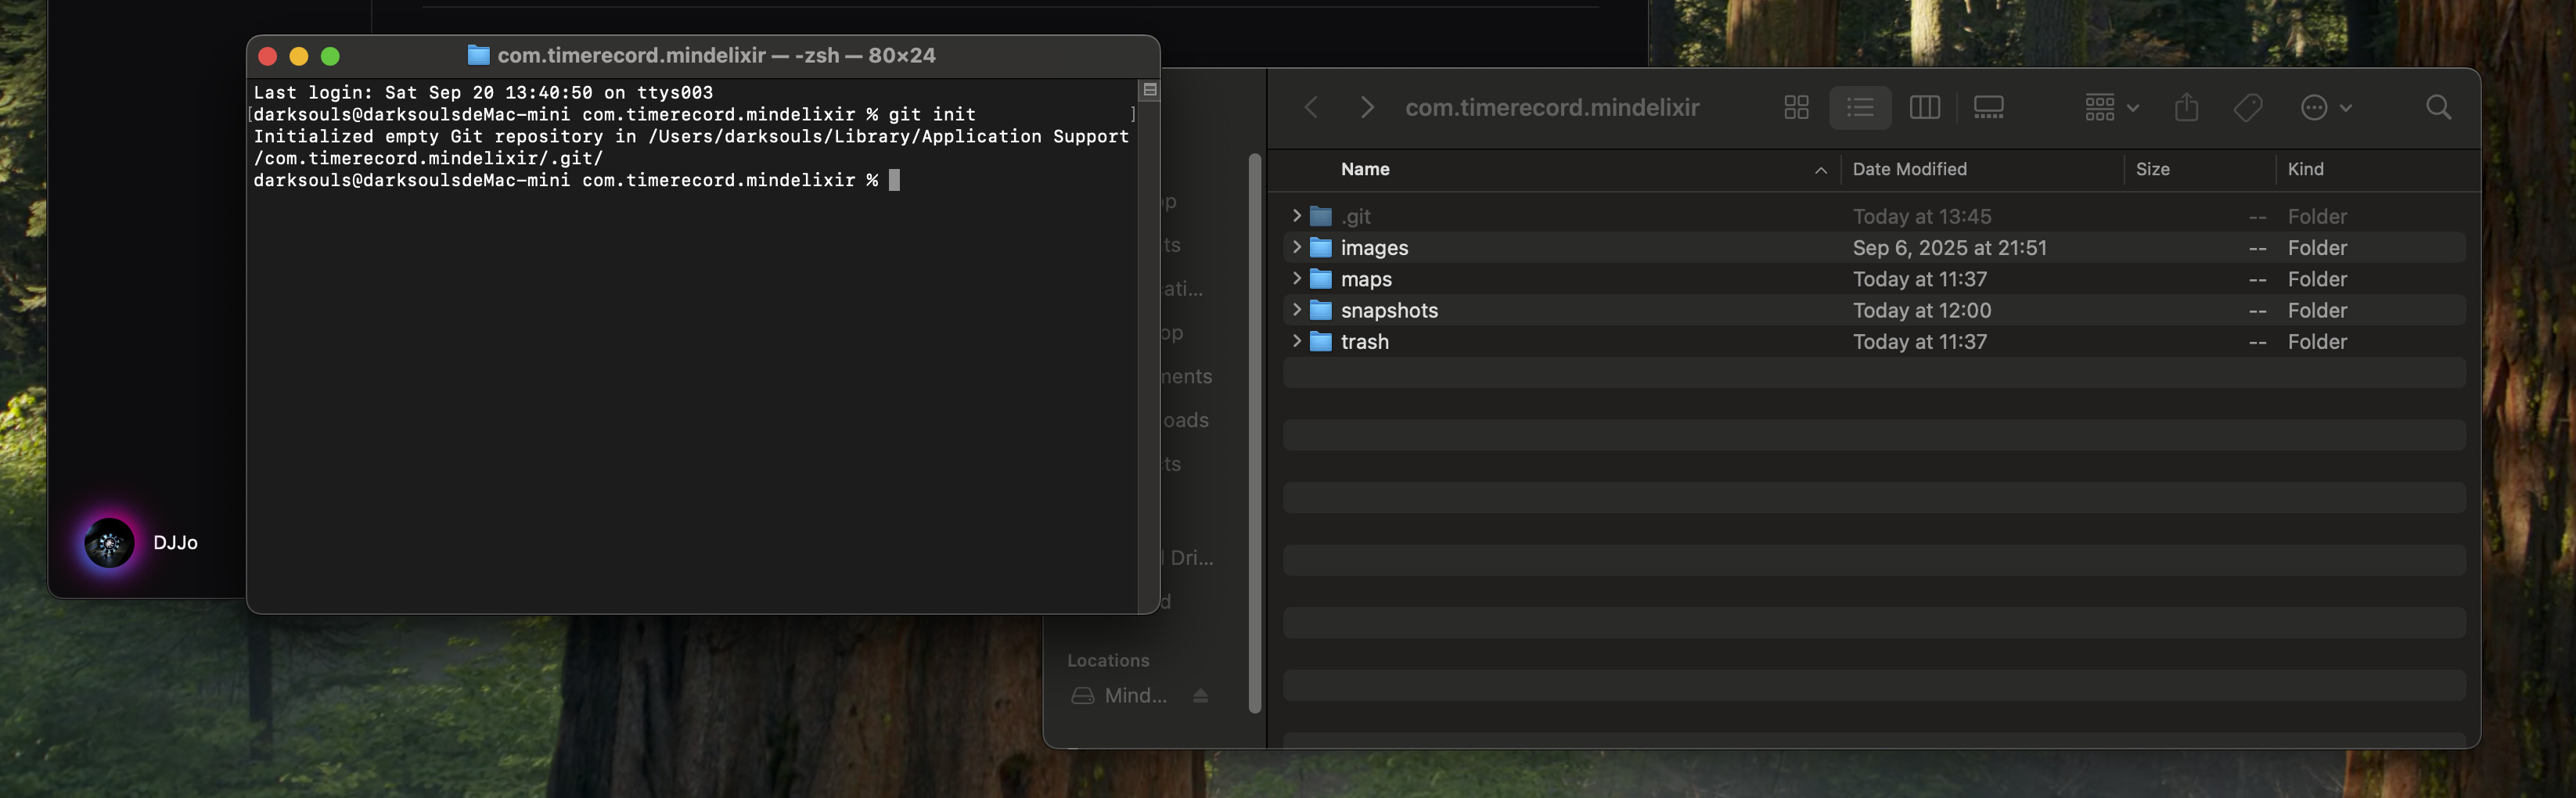This screenshot has width=2576, height=798.
Task: Open the Finder group-by dropdown
Action: click(x=2111, y=107)
